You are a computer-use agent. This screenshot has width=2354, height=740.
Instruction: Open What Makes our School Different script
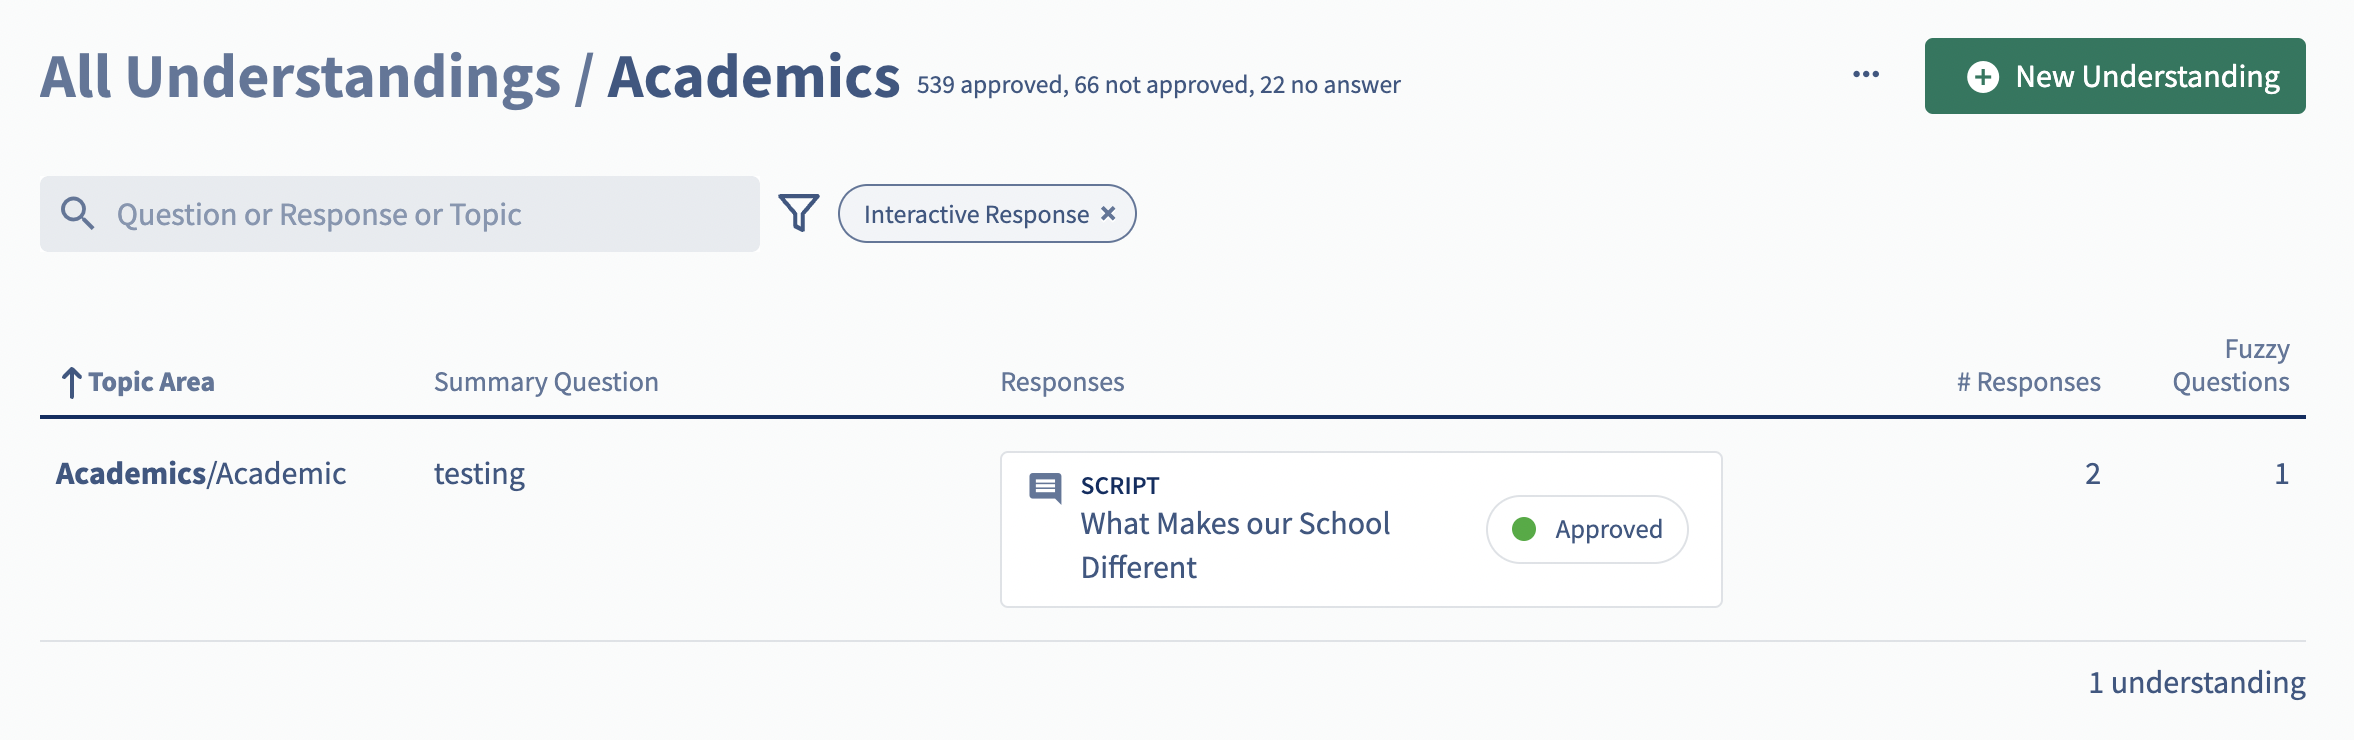[1235, 545]
